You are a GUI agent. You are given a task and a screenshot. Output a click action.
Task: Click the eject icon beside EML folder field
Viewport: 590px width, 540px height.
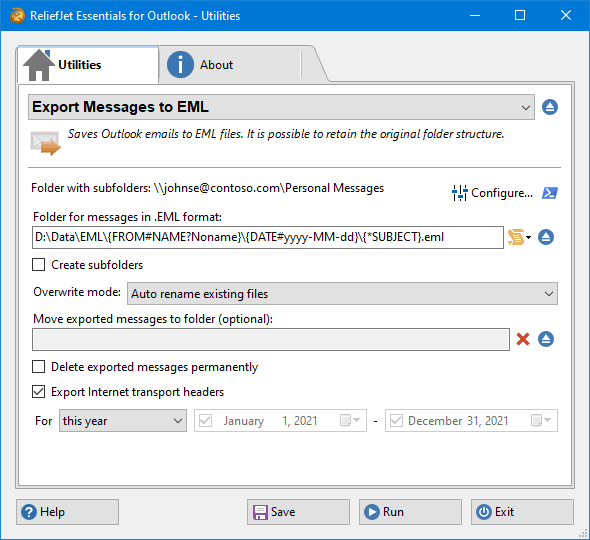point(546,237)
